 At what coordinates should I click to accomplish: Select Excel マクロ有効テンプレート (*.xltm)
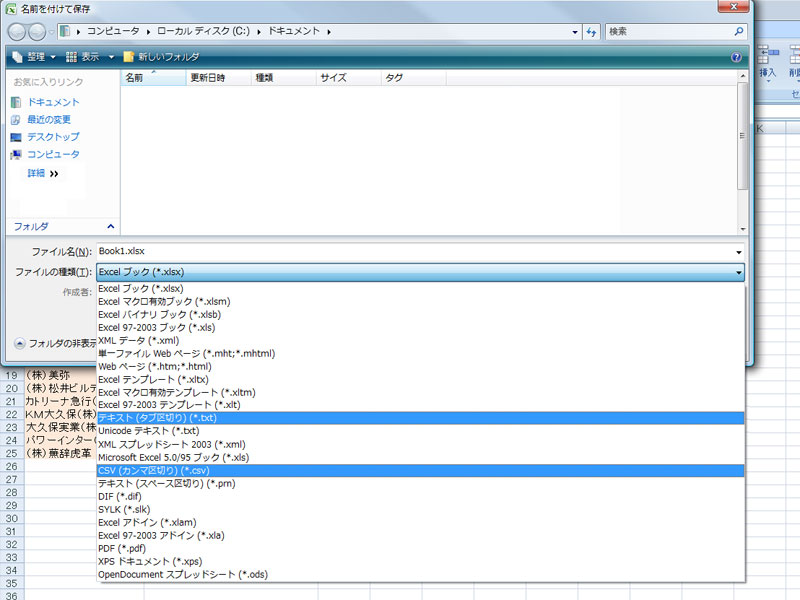coord(420,392)
